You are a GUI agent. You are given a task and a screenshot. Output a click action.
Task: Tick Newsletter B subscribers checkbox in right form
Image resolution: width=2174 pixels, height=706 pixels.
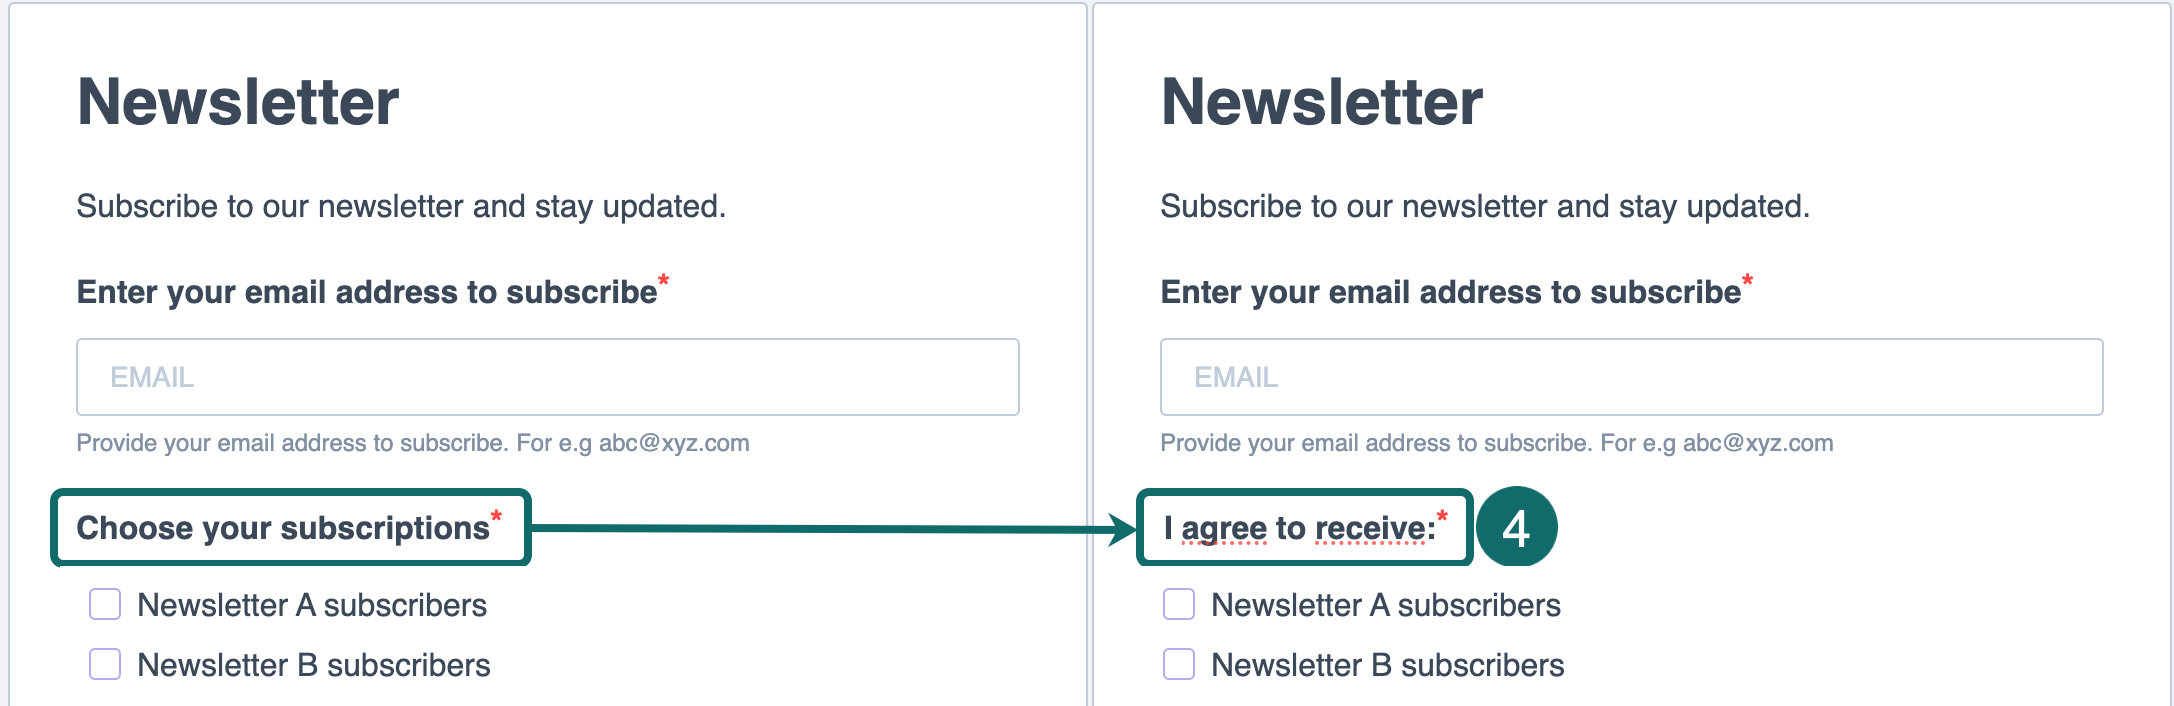click(1179, 665)
